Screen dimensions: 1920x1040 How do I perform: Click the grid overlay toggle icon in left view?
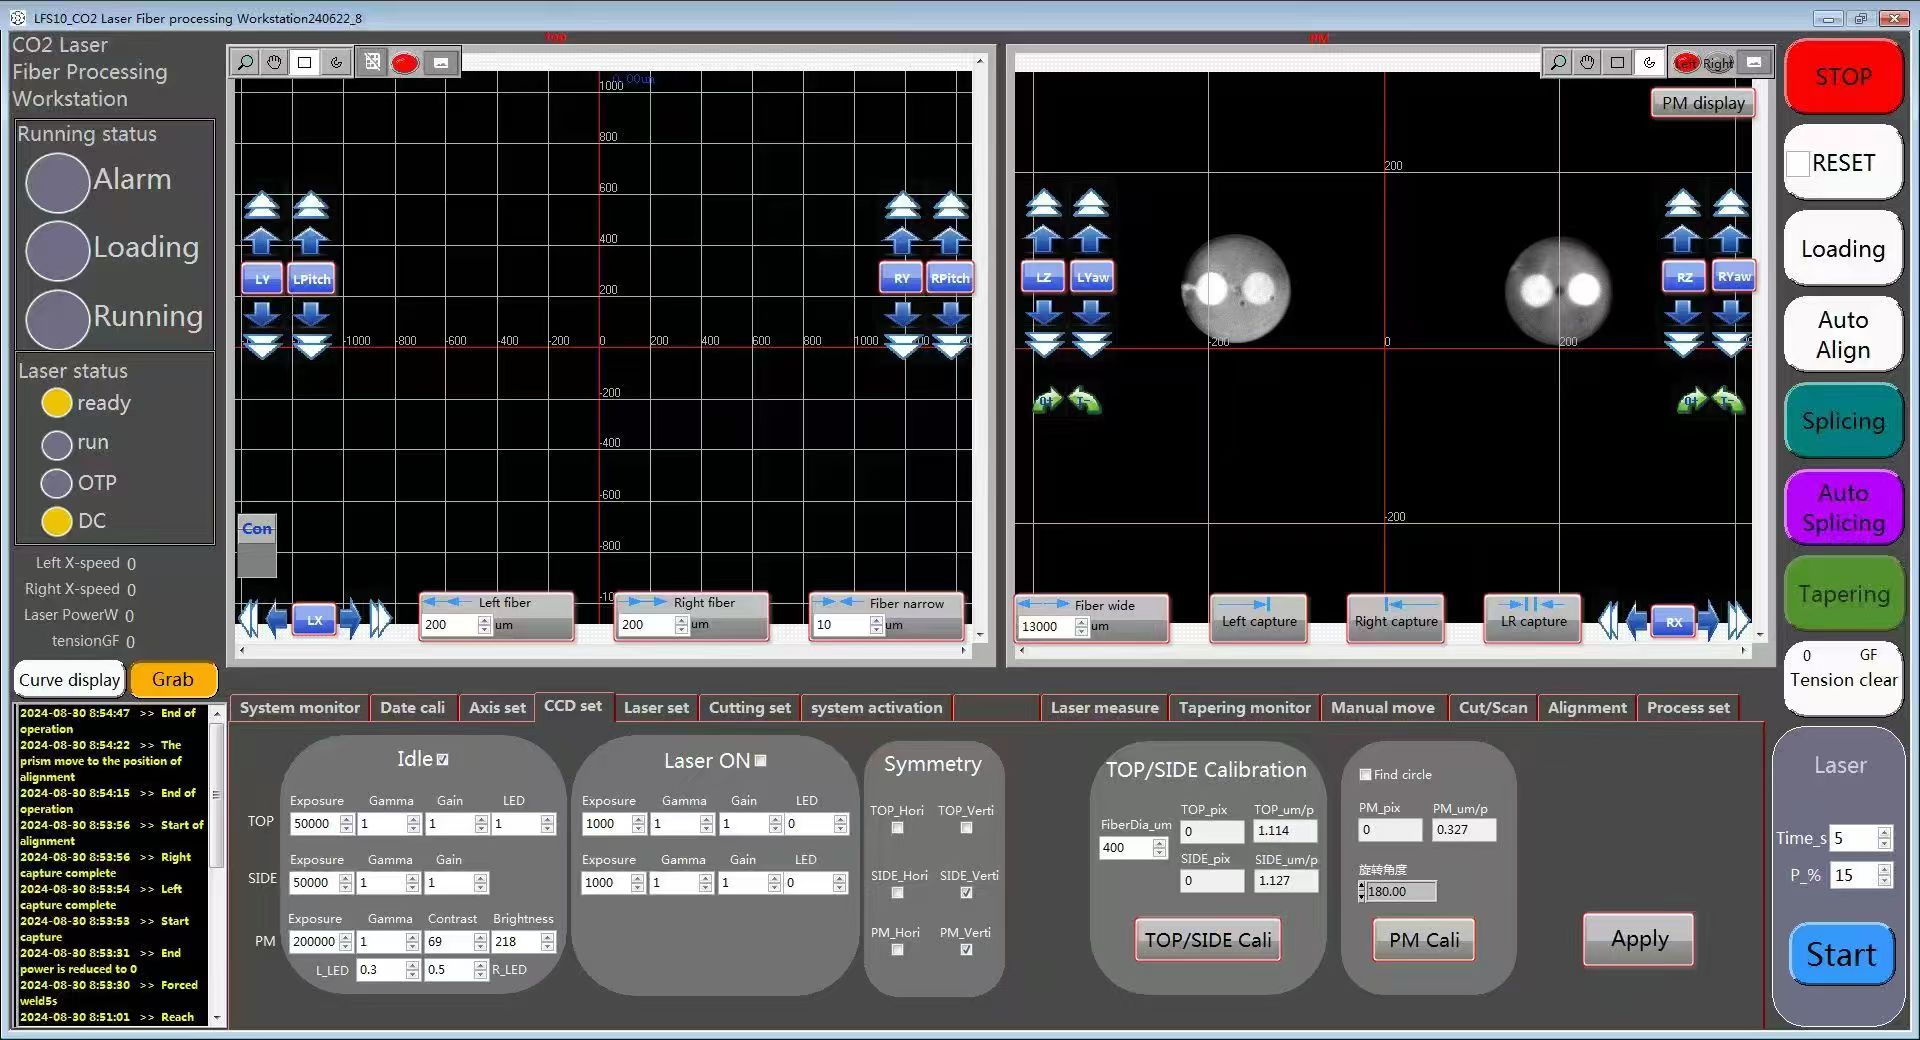pos(372,63)
